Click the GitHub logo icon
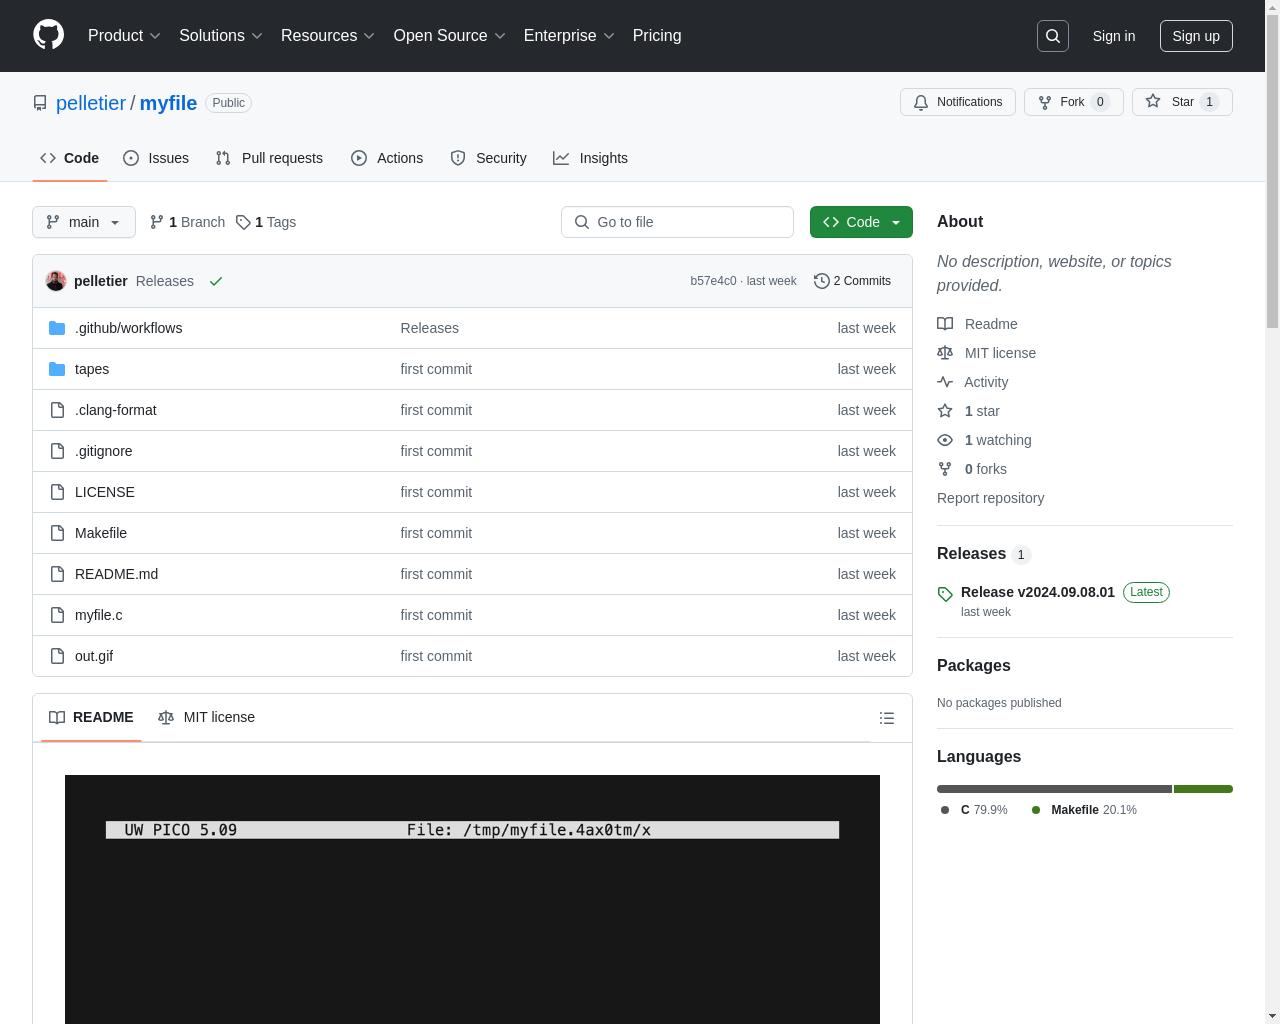Viewport: 1280px width, 1024px height. tap(48, 35)
